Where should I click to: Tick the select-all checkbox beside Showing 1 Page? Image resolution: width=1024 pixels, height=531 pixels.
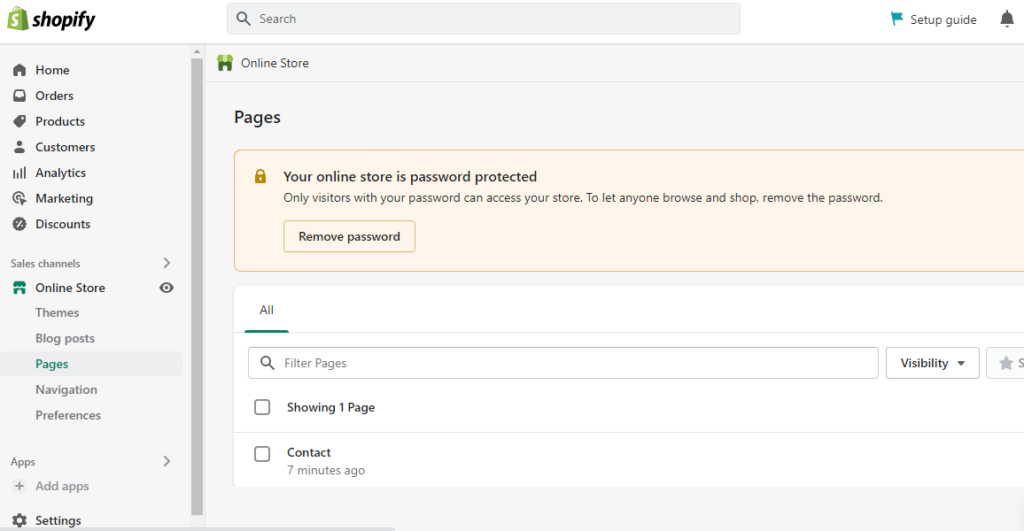click(262, 407)
